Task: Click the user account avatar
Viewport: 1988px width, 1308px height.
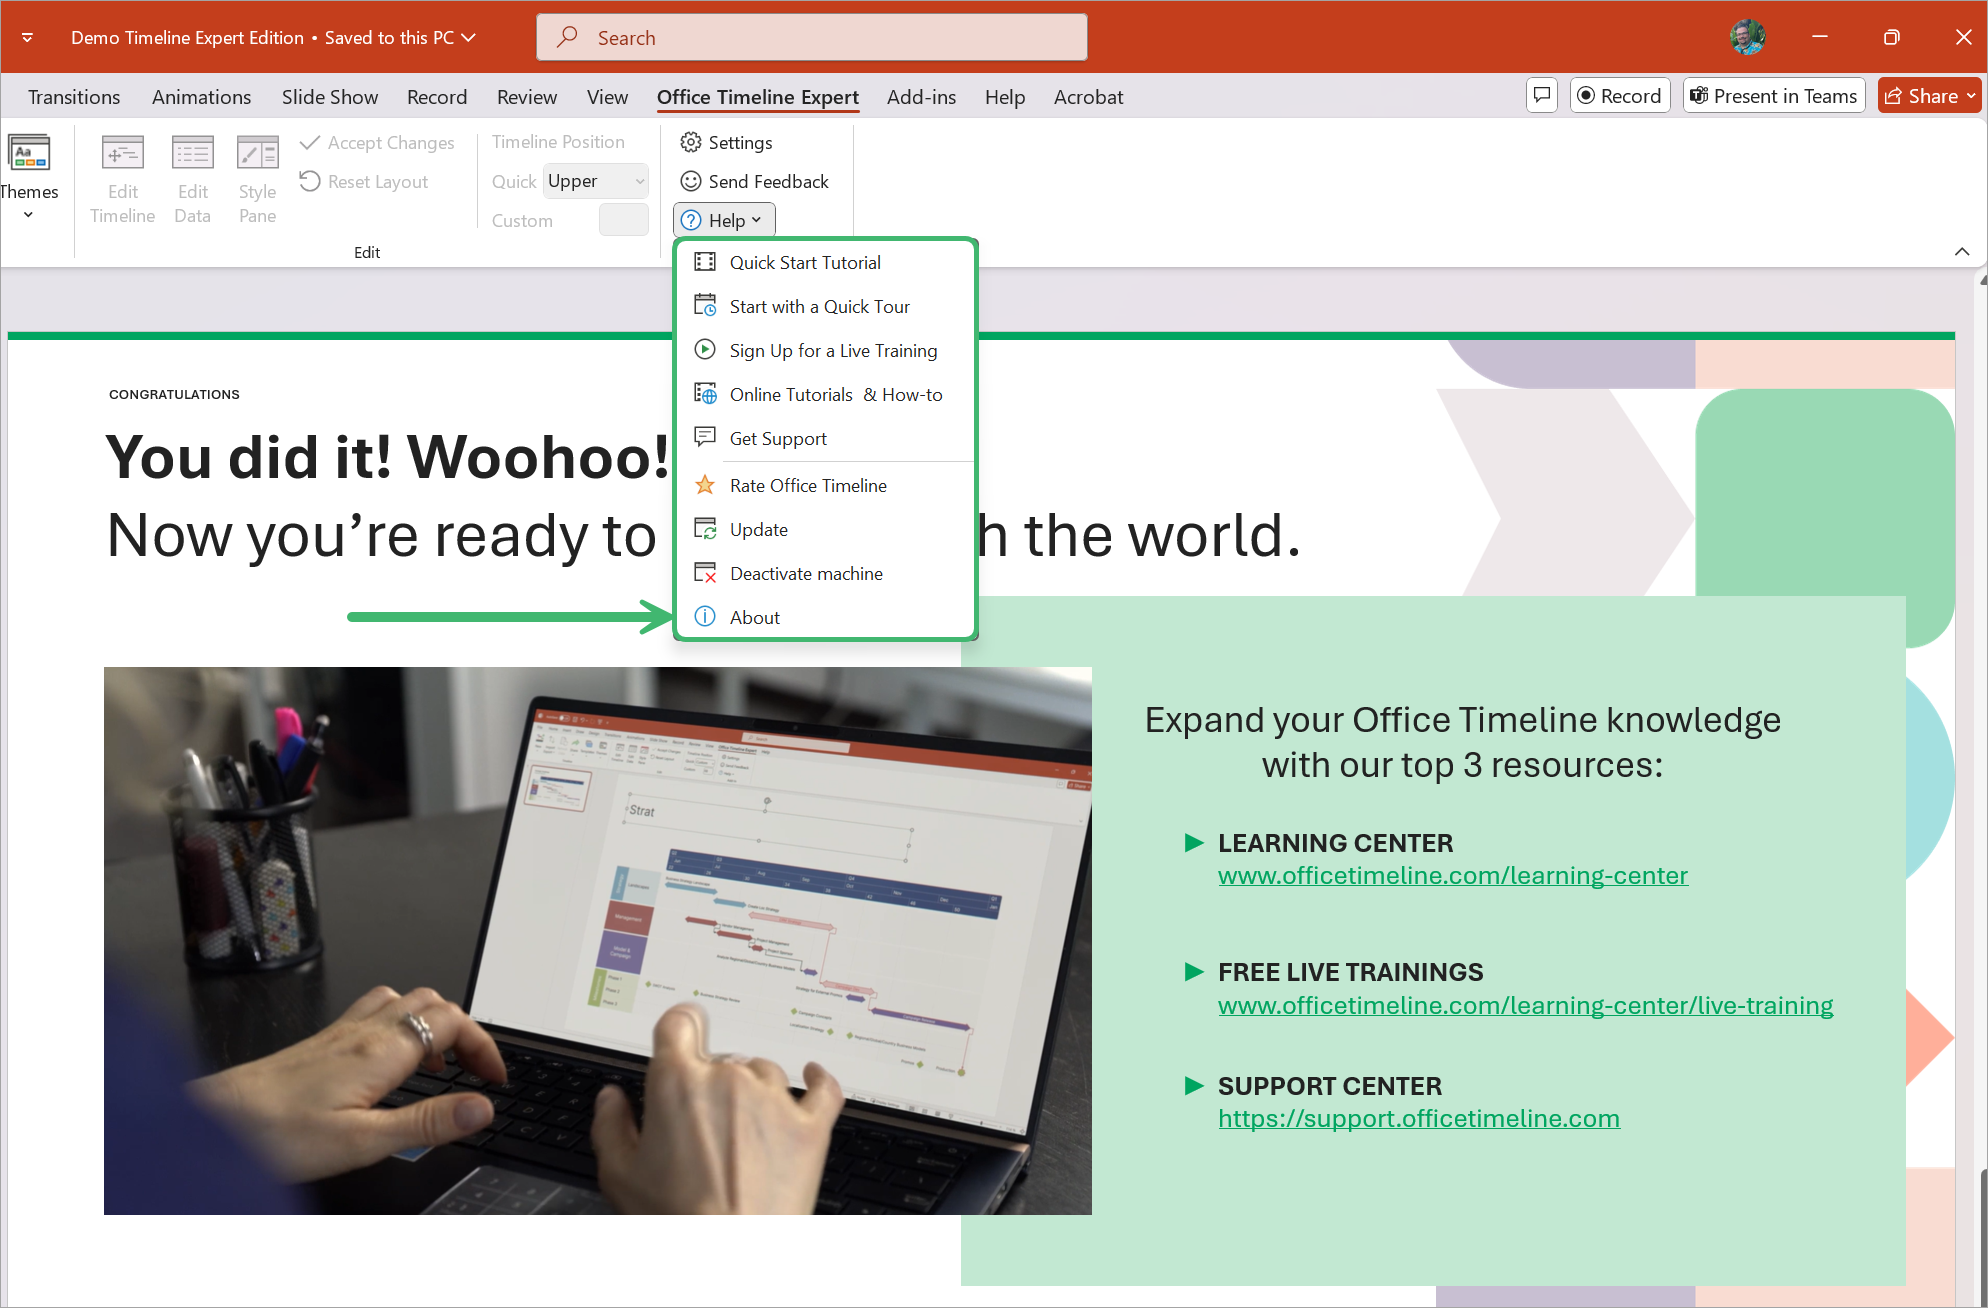Action: (x=1747, y=37)
